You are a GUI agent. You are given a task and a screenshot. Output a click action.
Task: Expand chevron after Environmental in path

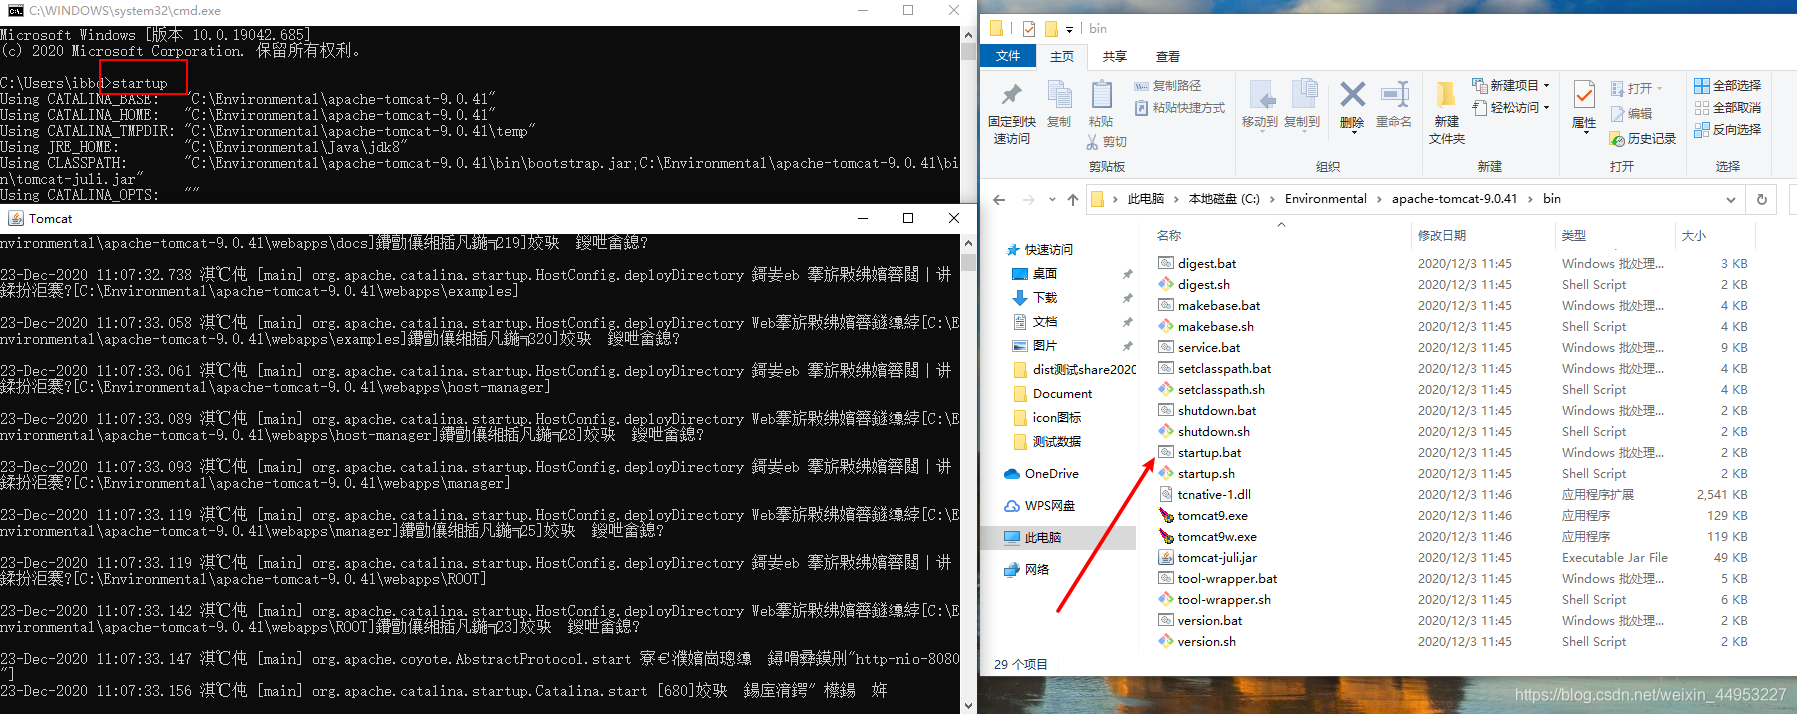coord(1380,199)
